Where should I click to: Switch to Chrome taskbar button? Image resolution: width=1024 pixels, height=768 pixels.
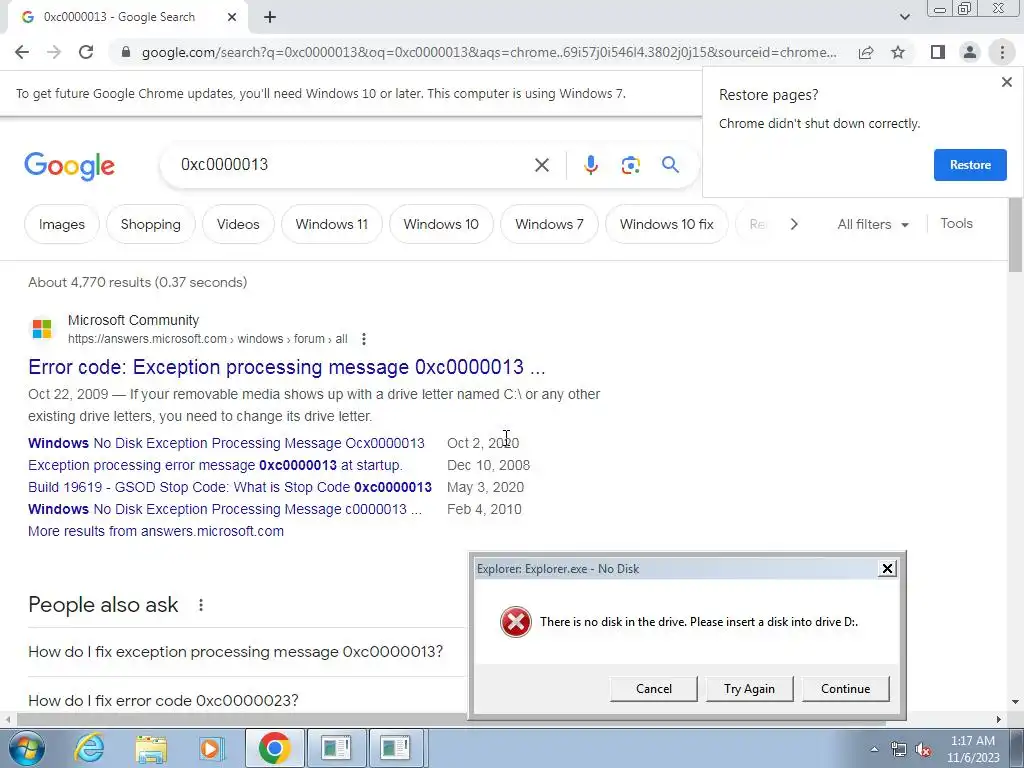pos(274,748)
